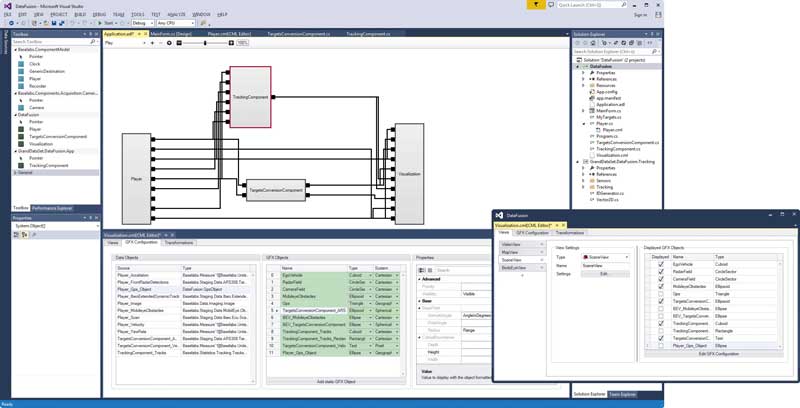Open the Debug configuration dropdown

(x=143, y=23)
